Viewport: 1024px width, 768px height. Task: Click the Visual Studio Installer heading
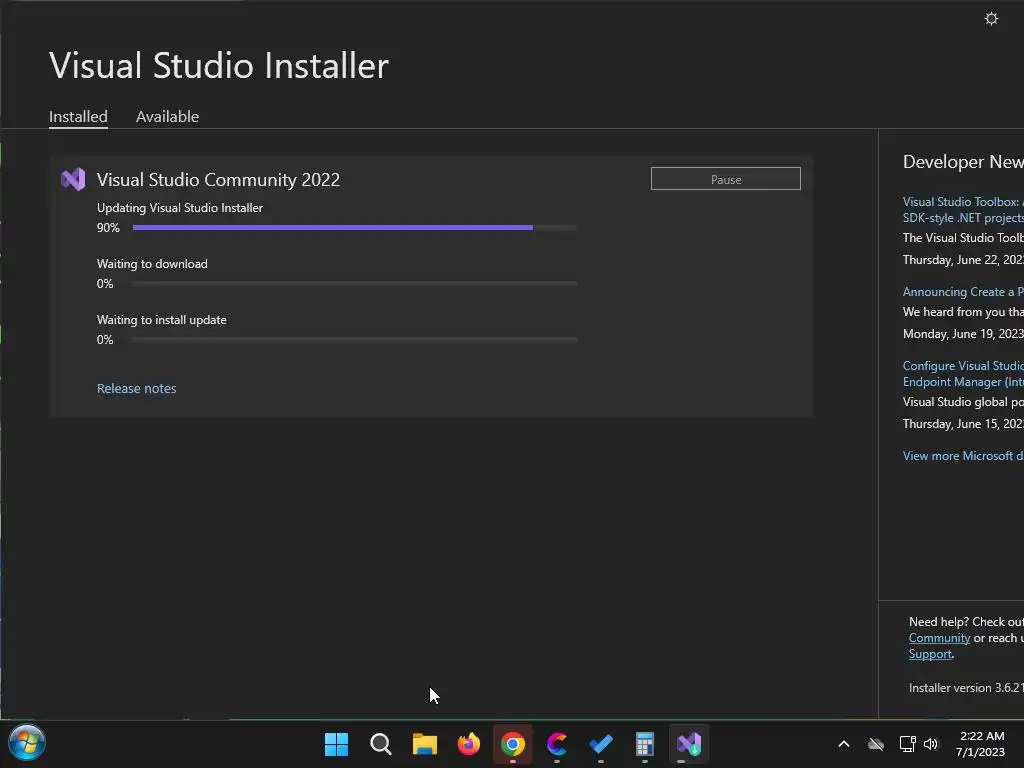[x=219, y=65]
